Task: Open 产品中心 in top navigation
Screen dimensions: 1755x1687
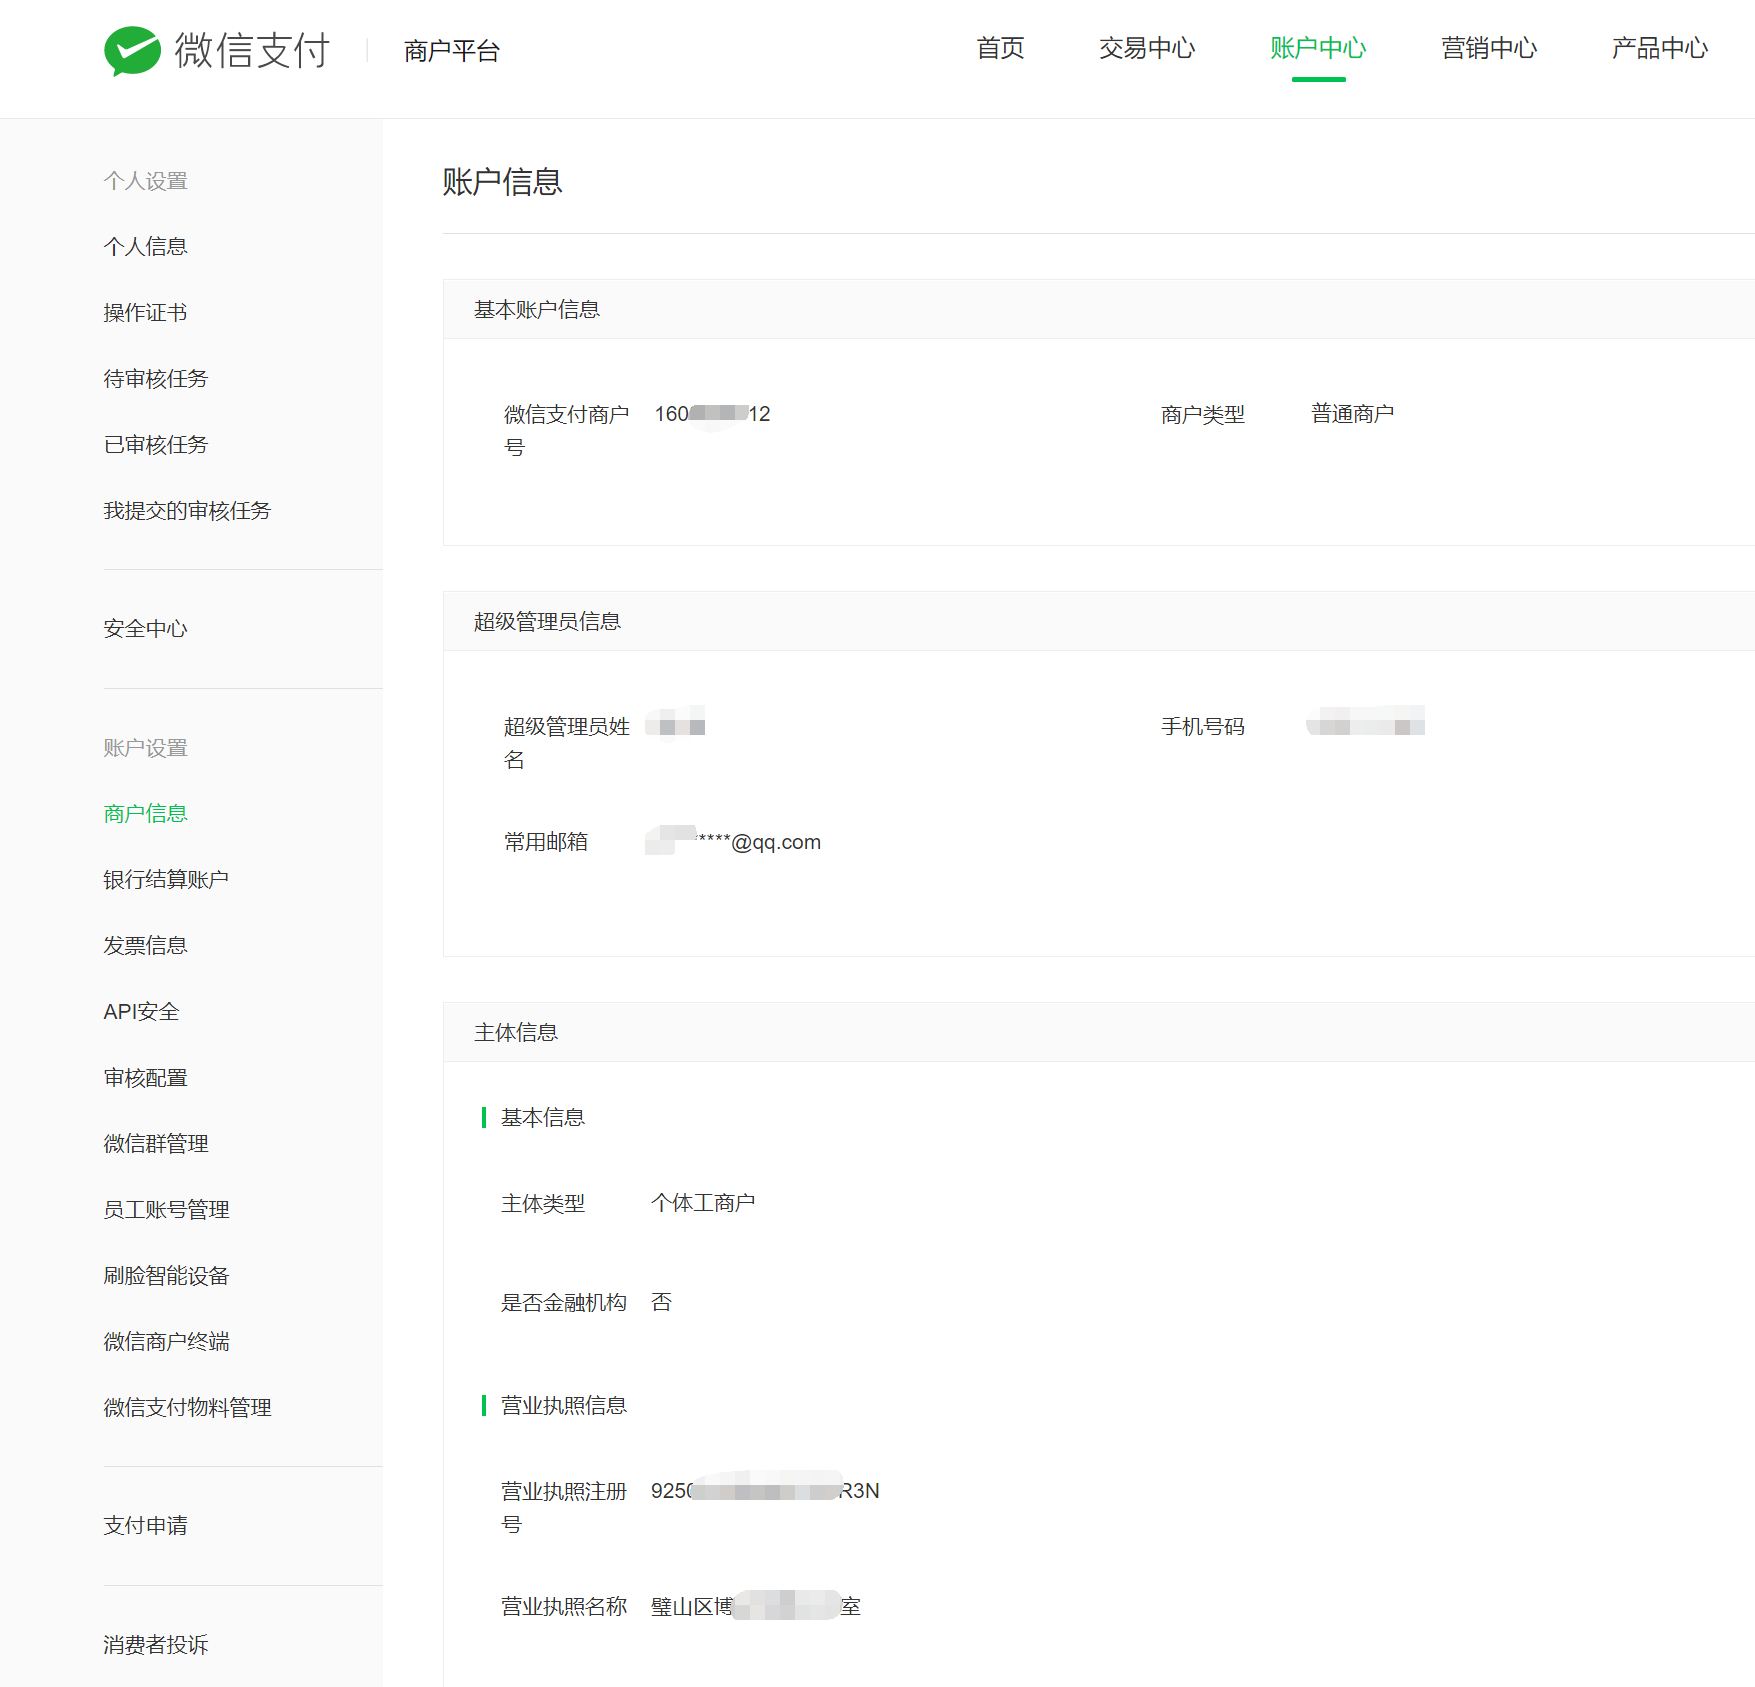Action: pyautogui.click(x=1660, y=48)
